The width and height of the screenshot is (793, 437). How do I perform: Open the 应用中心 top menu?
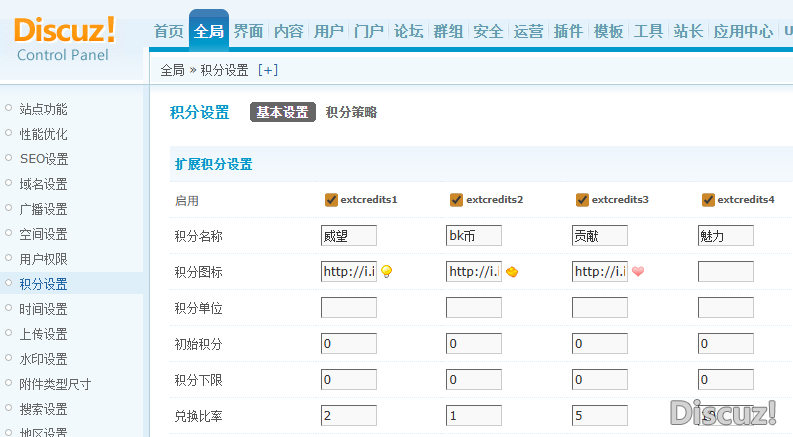(x=743, y=31)
